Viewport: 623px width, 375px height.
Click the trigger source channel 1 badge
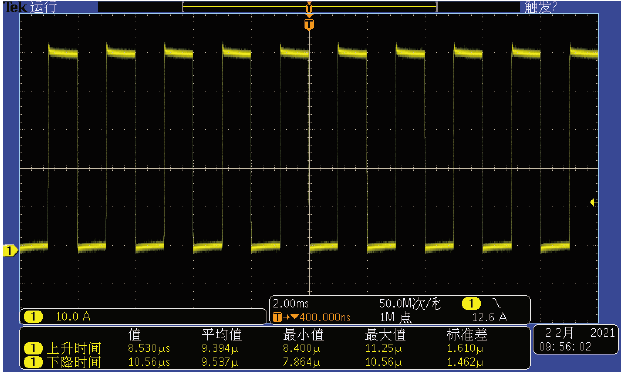tap(471, 304)
